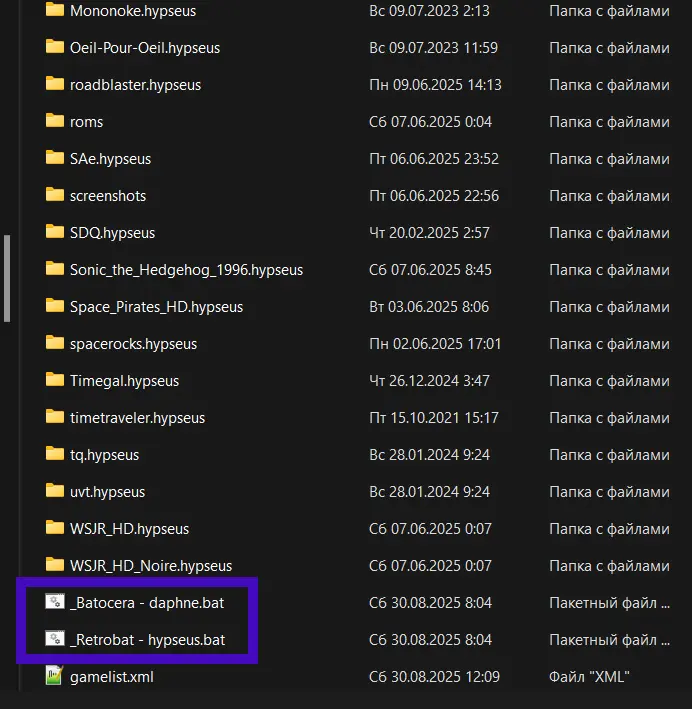Click the Space_Pirates_HD.hypseus folder name
The width and height of the screenshot is (692, 709).
click(156, 307)
